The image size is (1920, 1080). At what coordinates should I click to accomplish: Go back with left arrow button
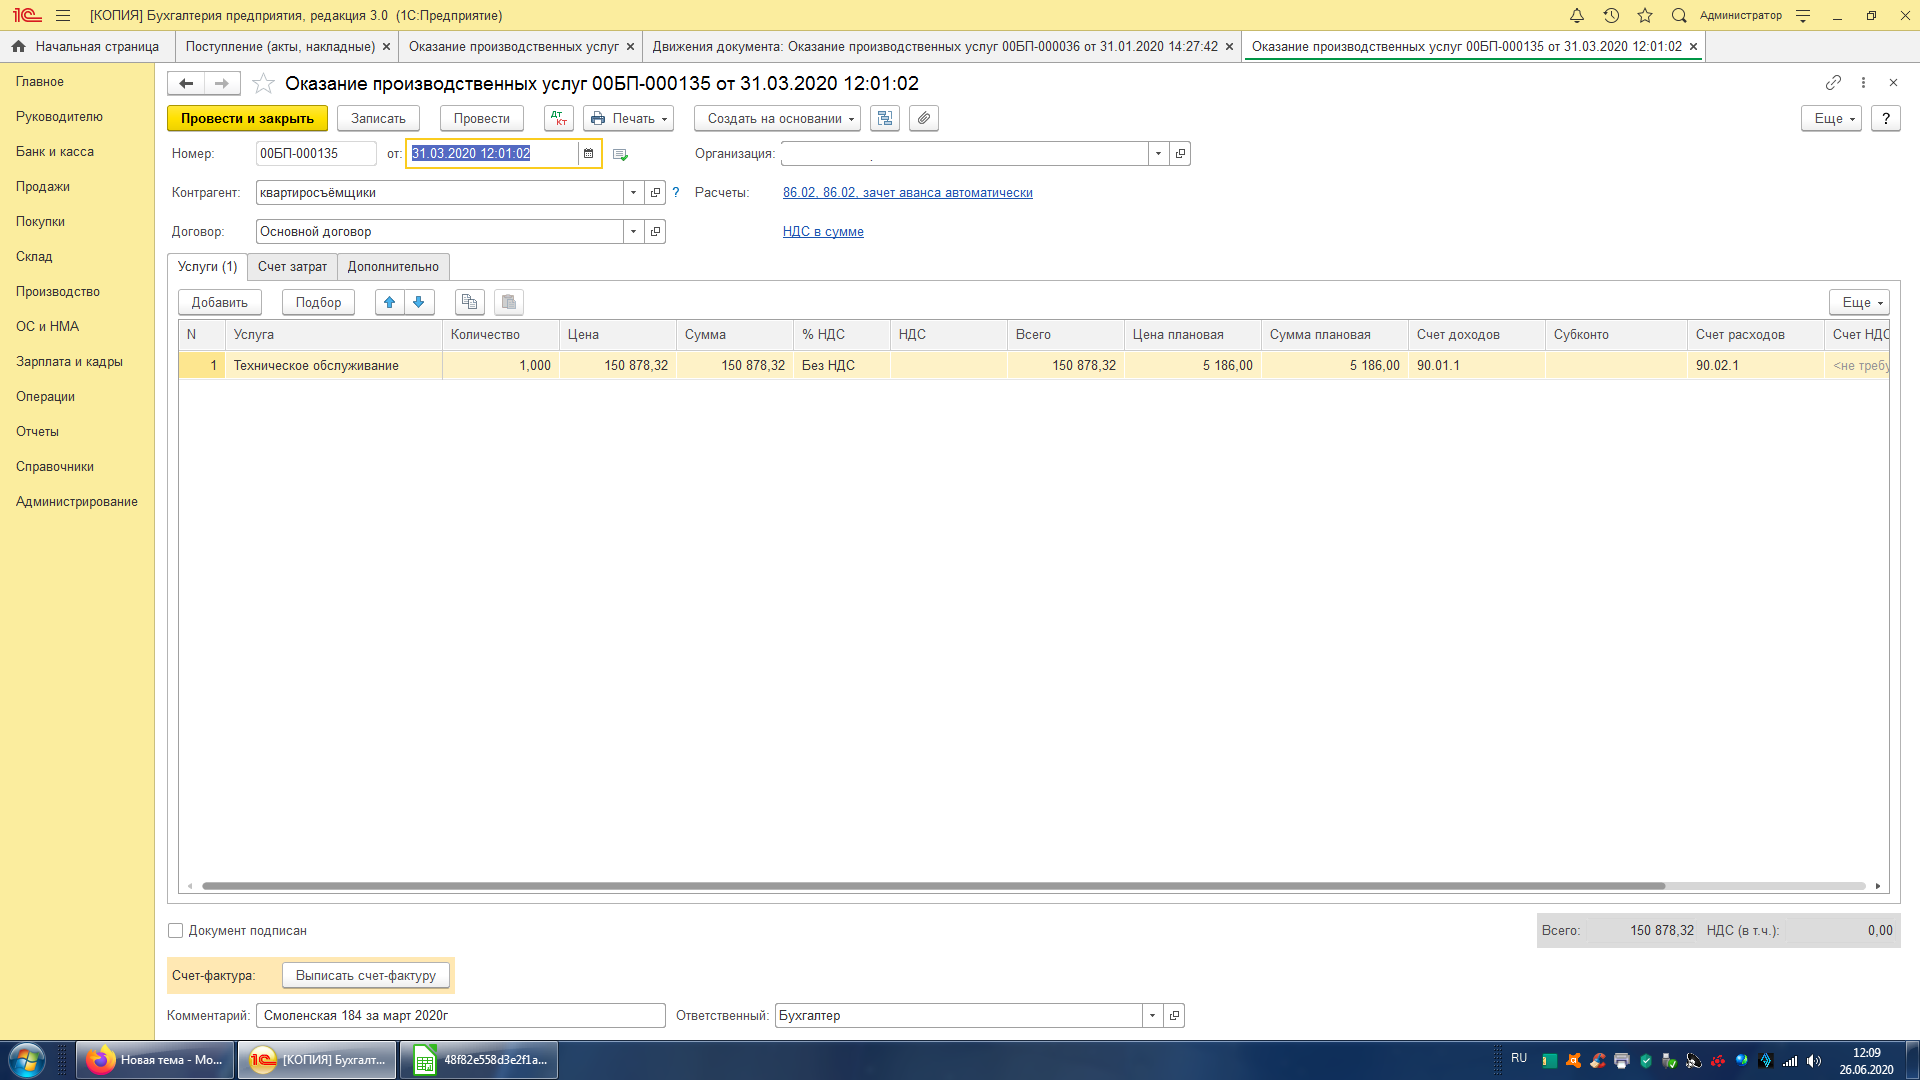[186, 83]
